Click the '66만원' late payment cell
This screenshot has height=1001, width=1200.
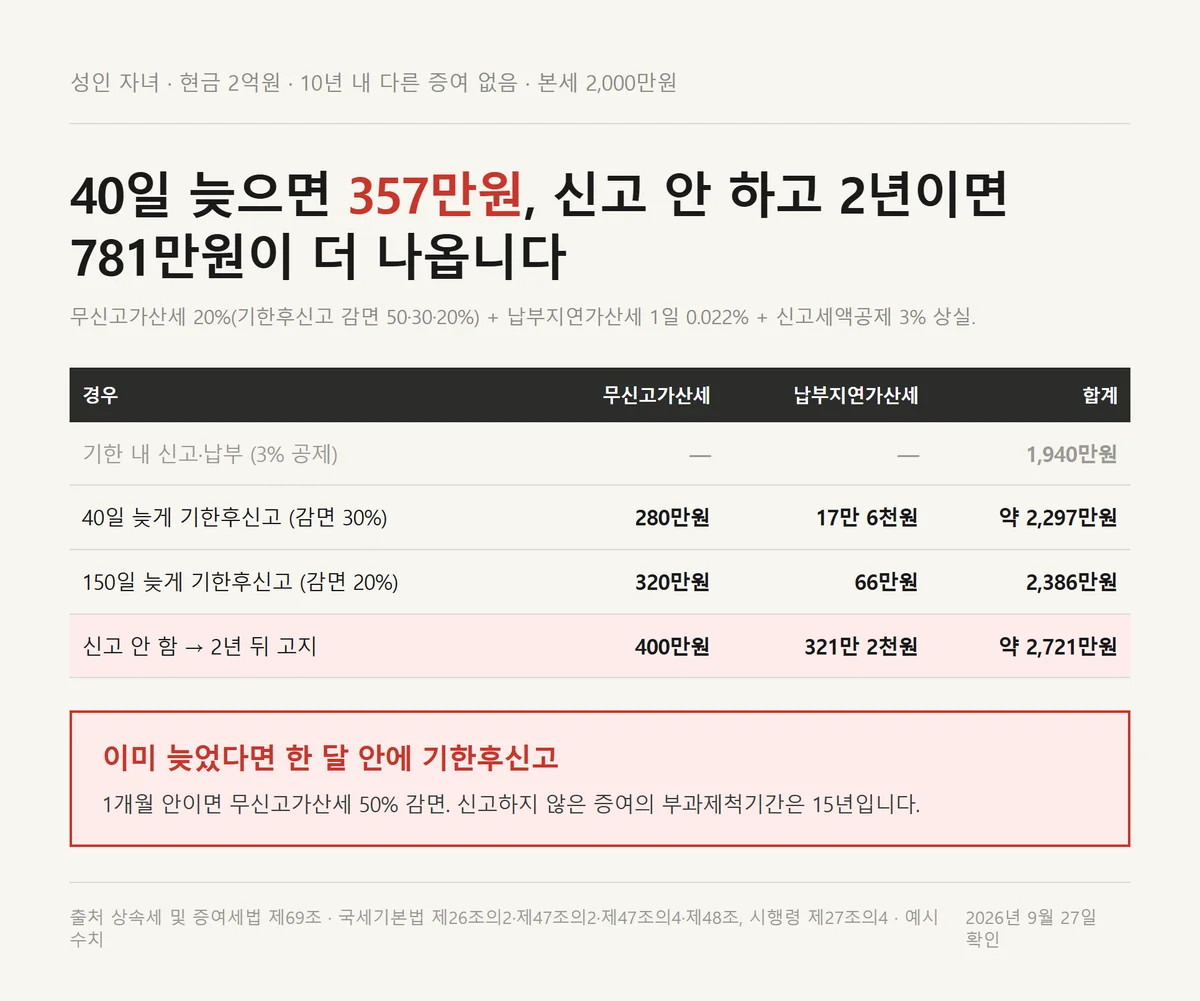pyautogui.click(x=886, y=582)
